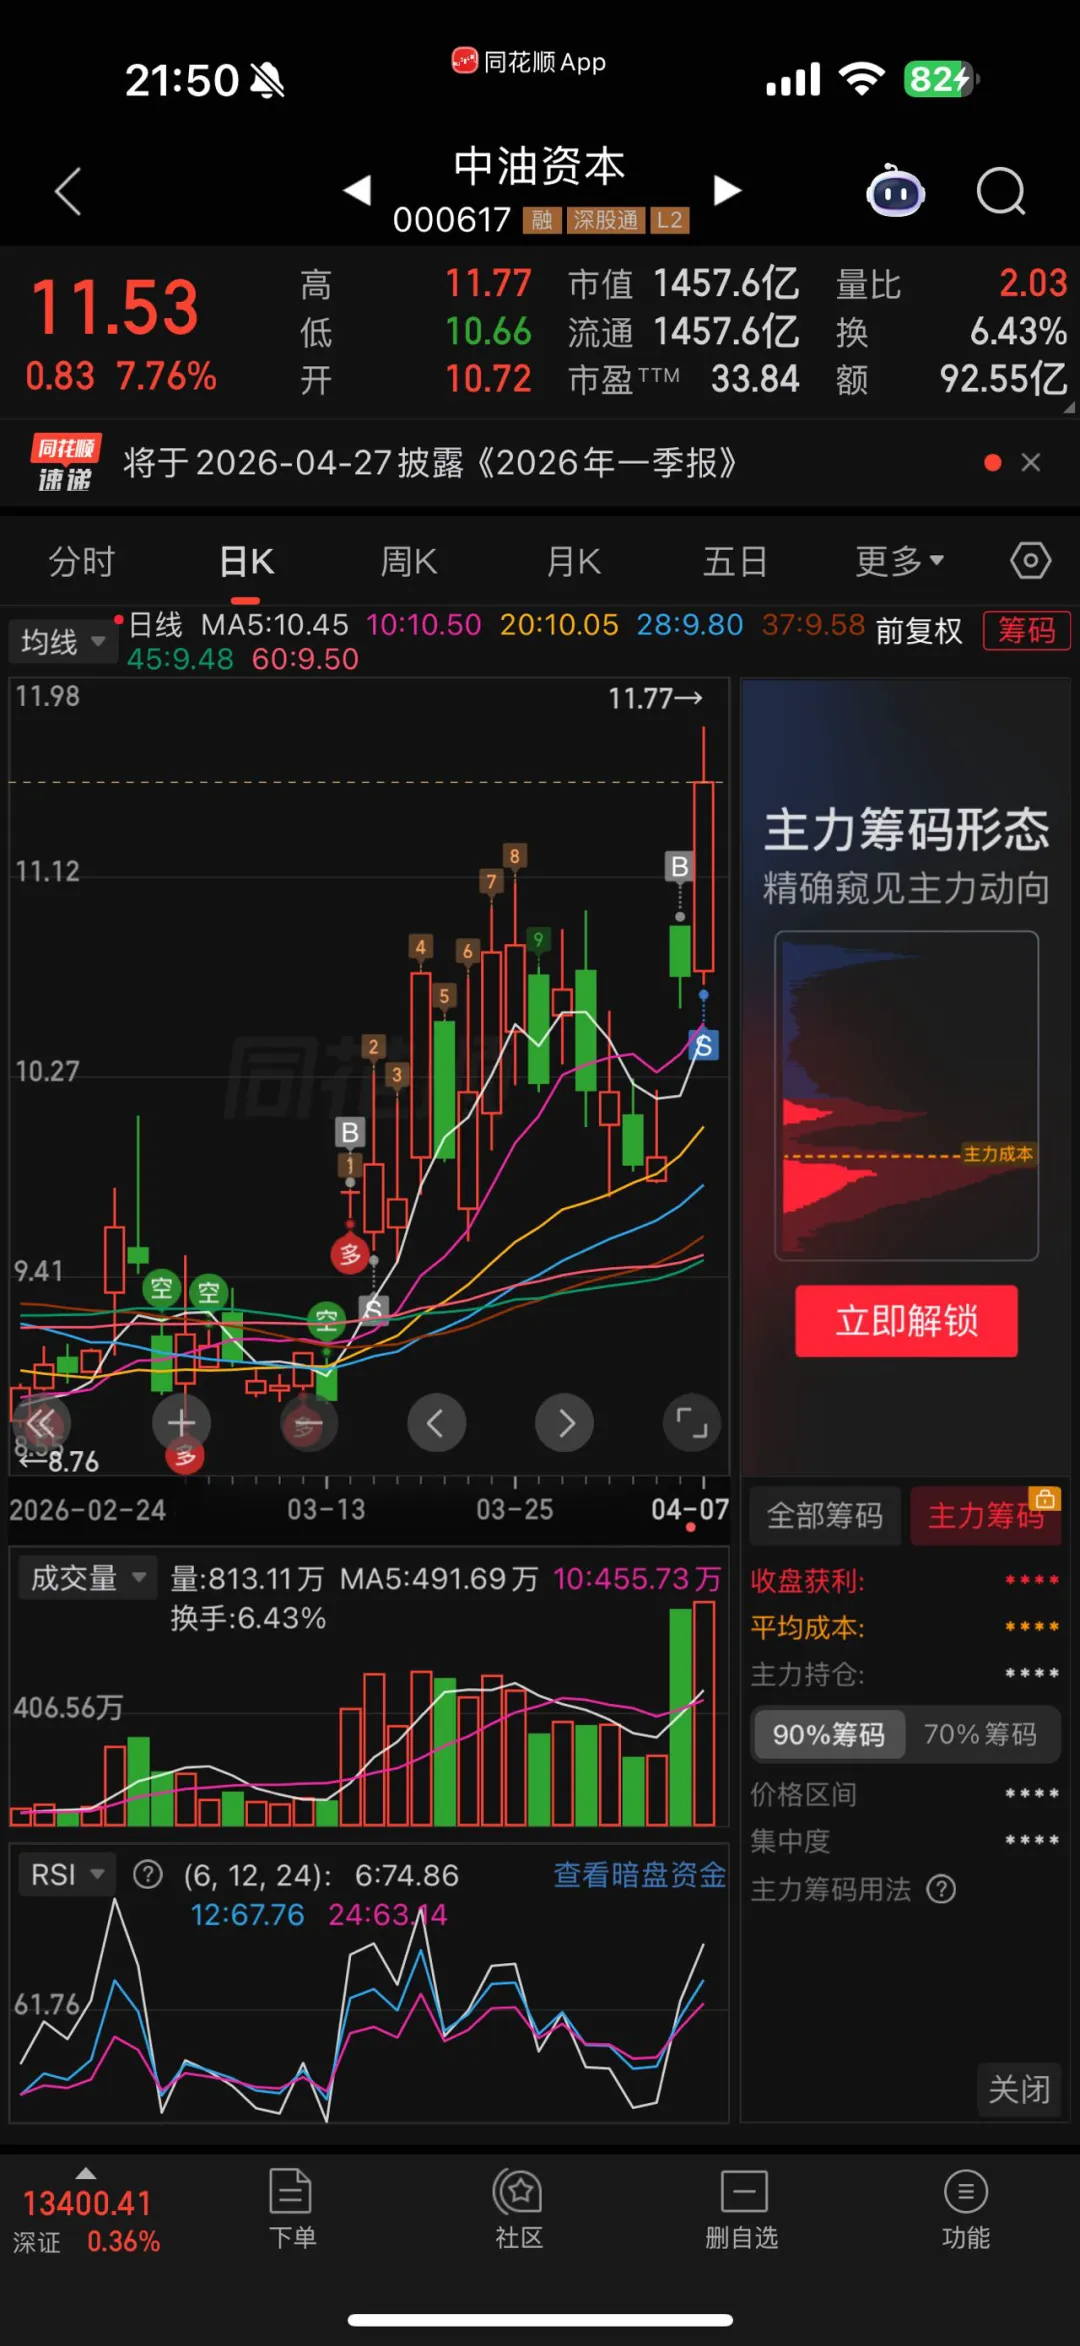This screenshot has width=1080, height=2346.
Task: Select the locked 主力筹码 tab
Action: [x=986, y=1516]
